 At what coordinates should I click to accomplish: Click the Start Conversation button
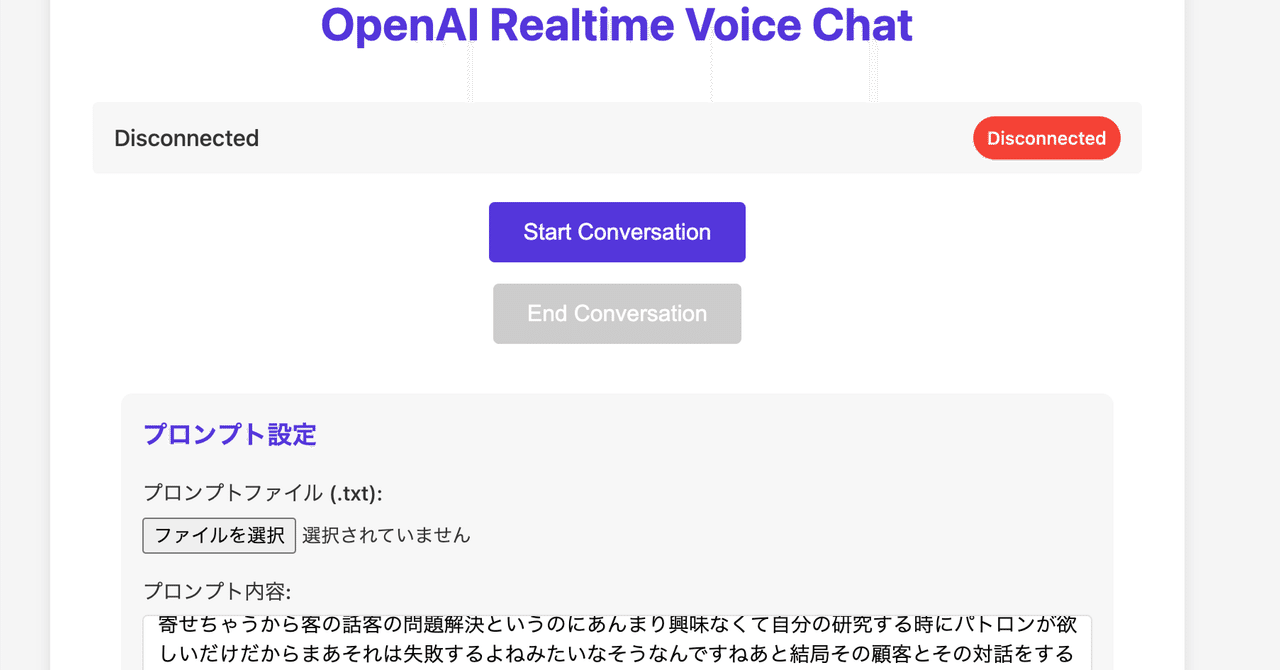tap(617, 232)
